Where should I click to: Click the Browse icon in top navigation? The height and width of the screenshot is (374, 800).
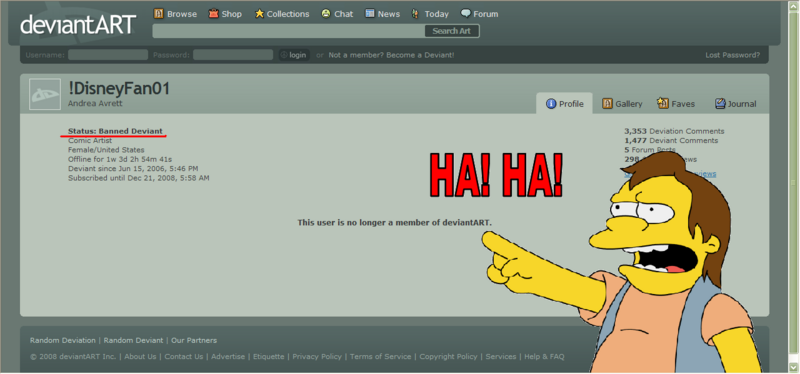click(159, 14)
